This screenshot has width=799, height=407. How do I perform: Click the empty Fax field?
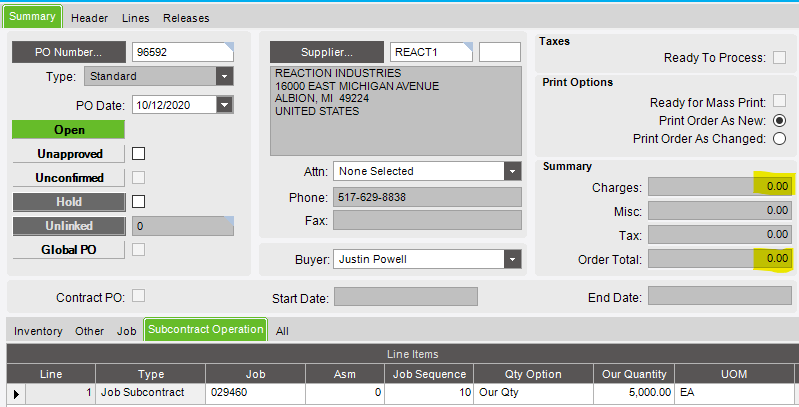[x=428, y=221]
